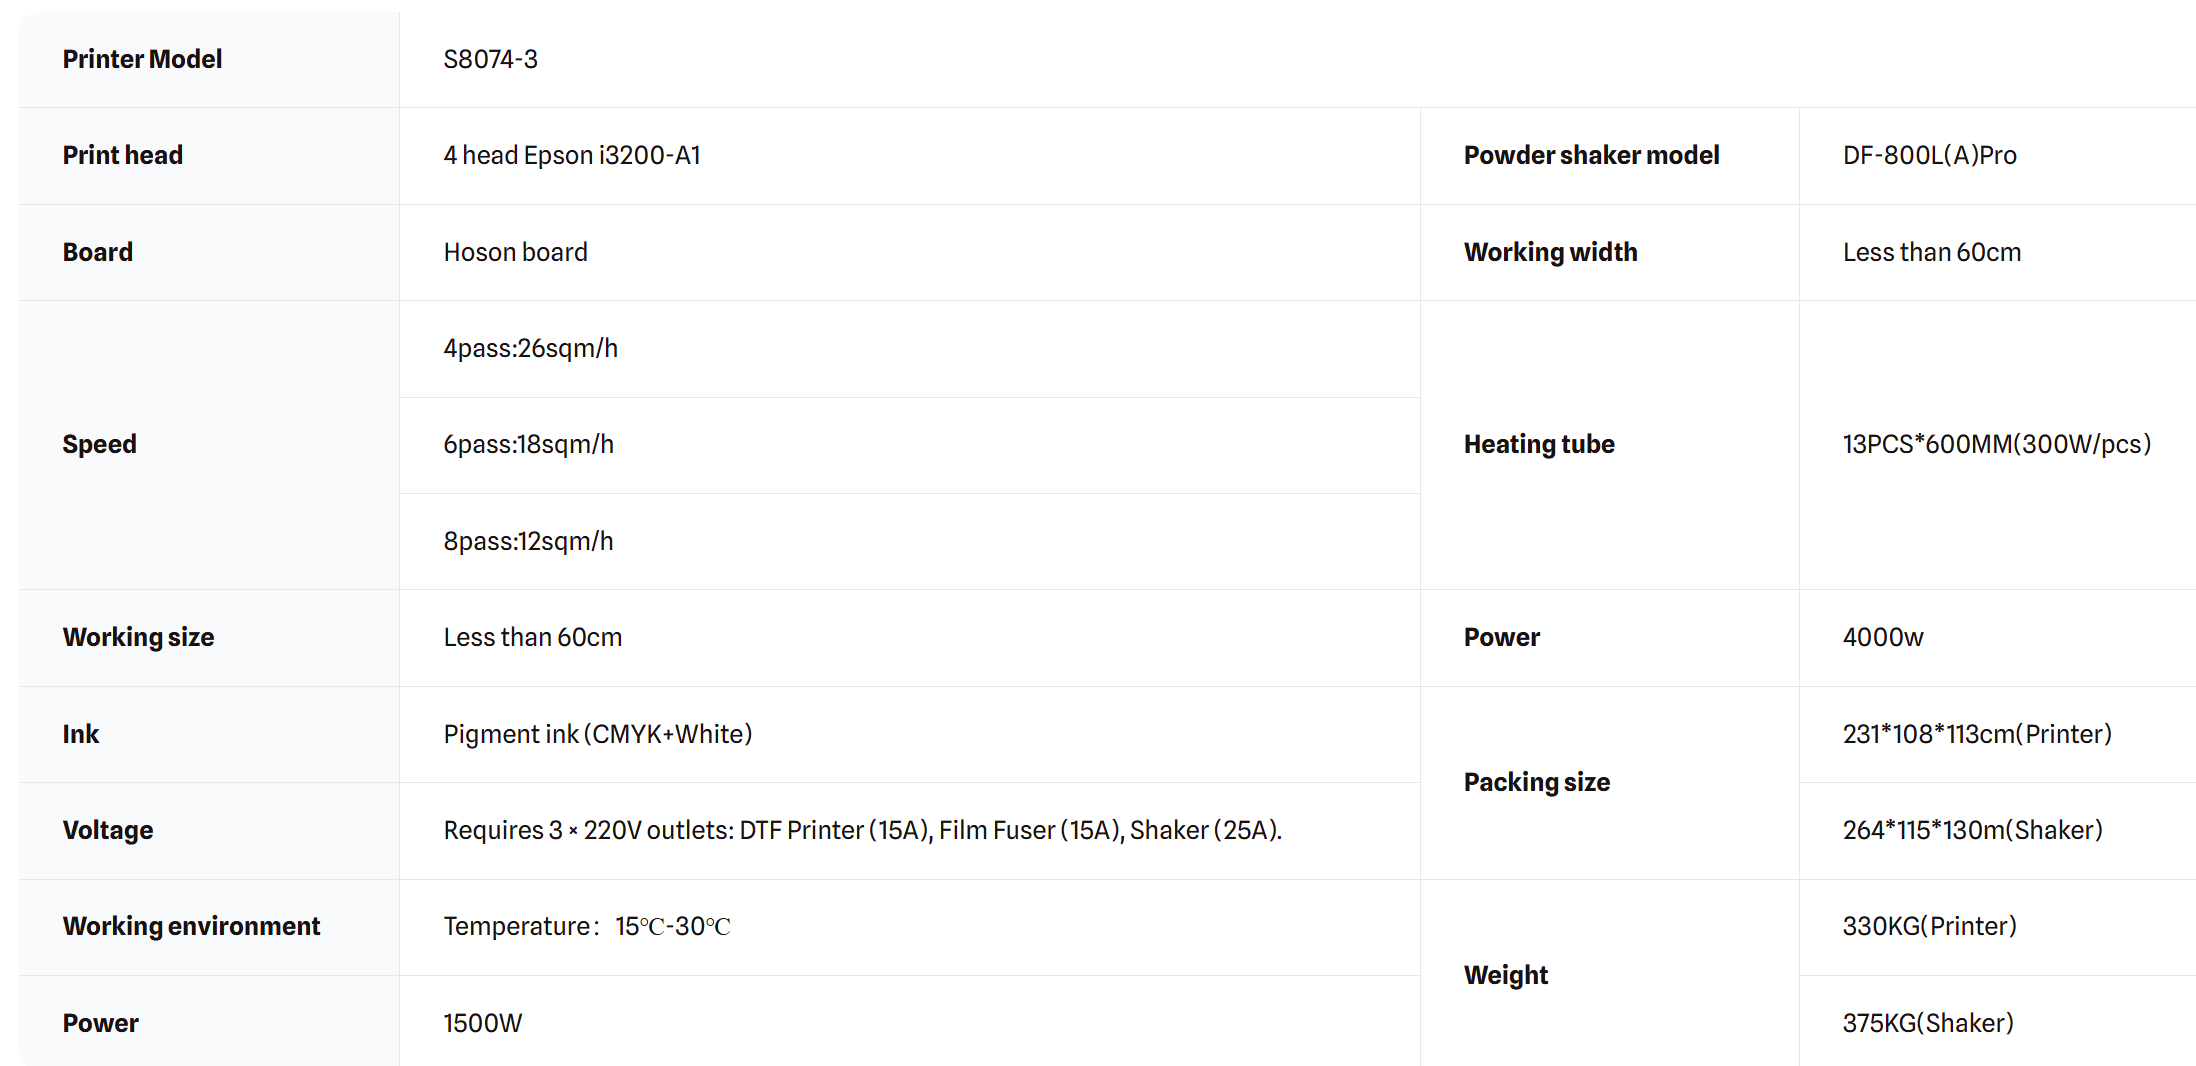The image size is (2196, 1066).
Task: Select the 231*108*113cm(Printer) packing size
Action: click(x=1976, y=734)
